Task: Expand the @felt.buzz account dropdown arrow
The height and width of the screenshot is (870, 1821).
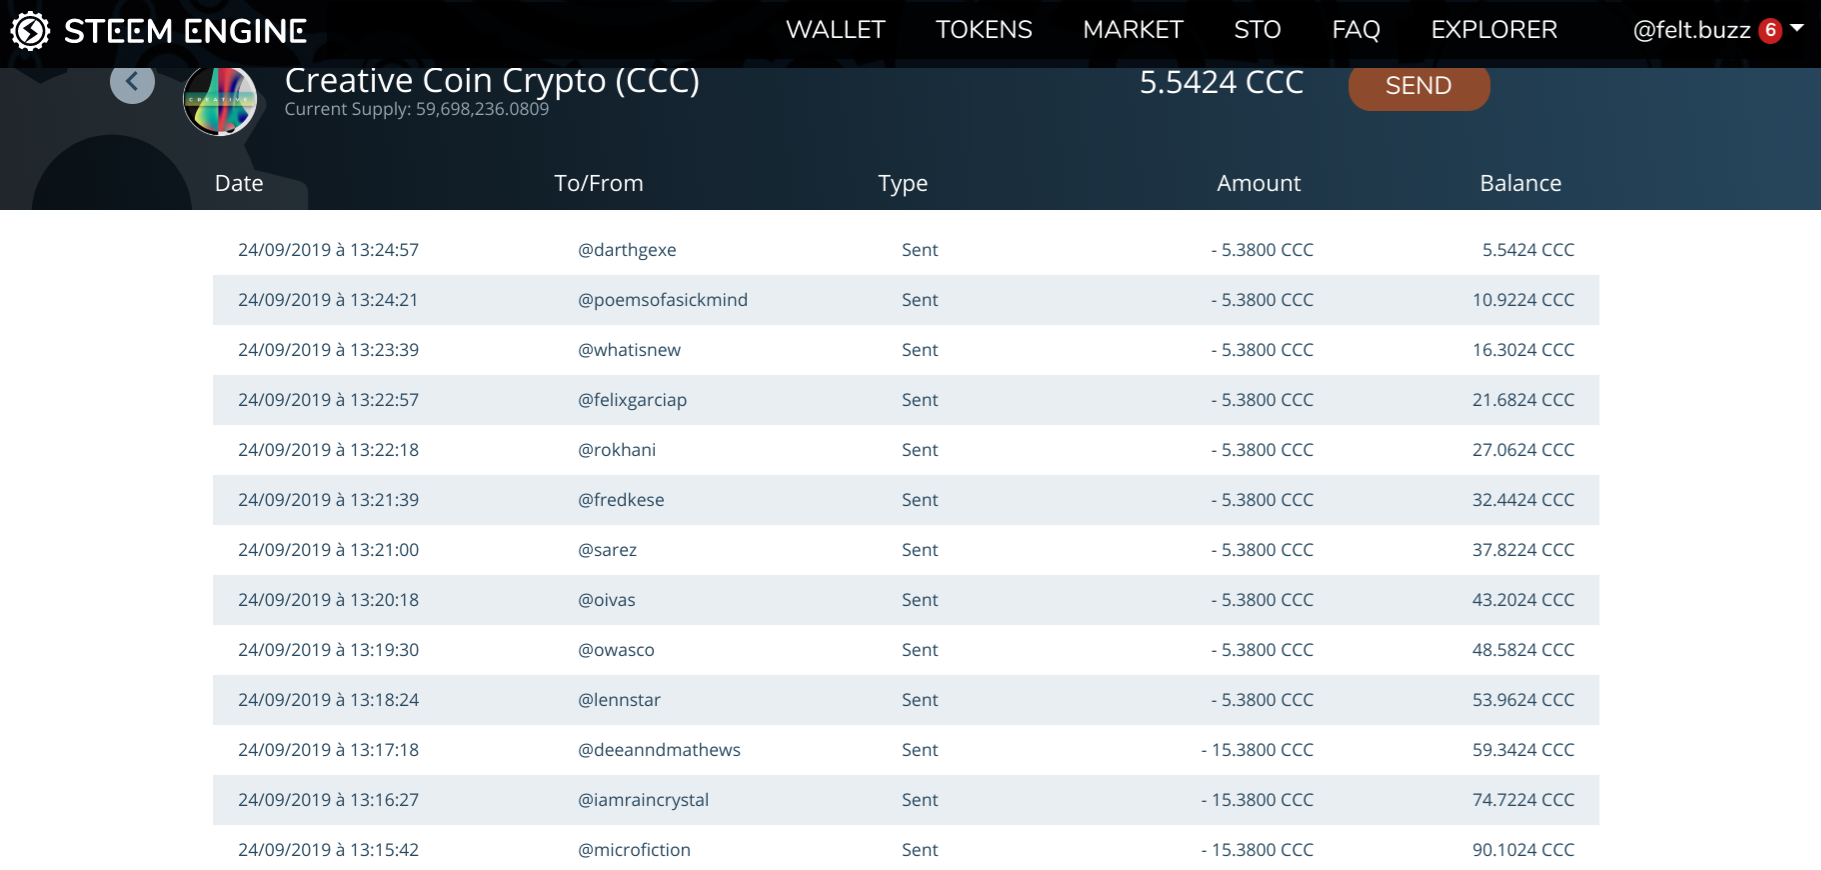Action: [x=1797, y=29]
